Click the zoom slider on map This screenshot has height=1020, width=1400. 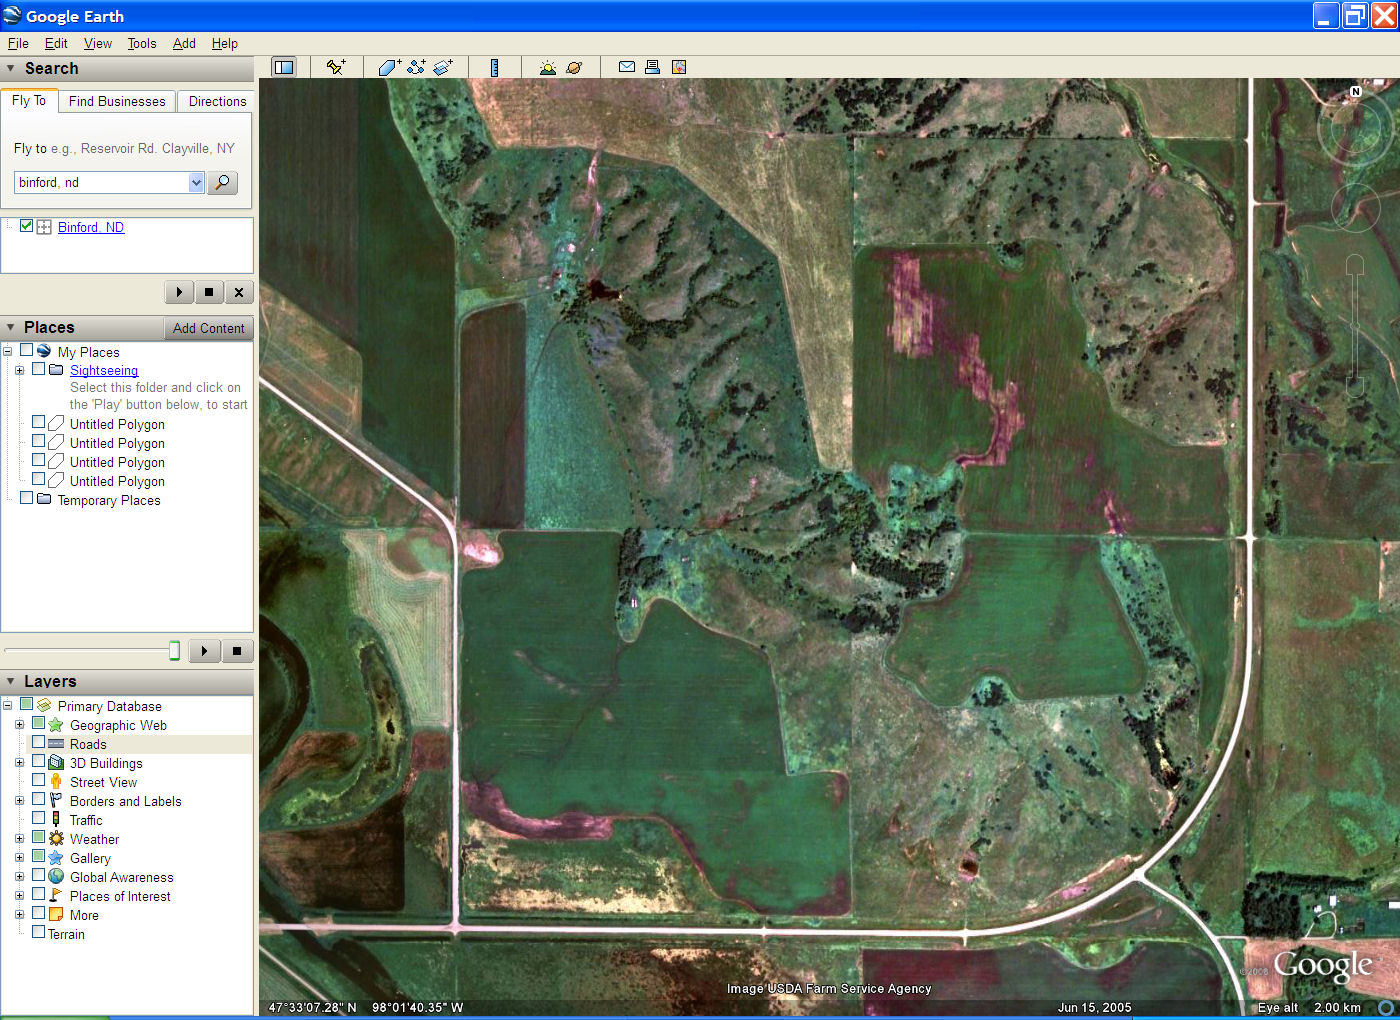1355,326
